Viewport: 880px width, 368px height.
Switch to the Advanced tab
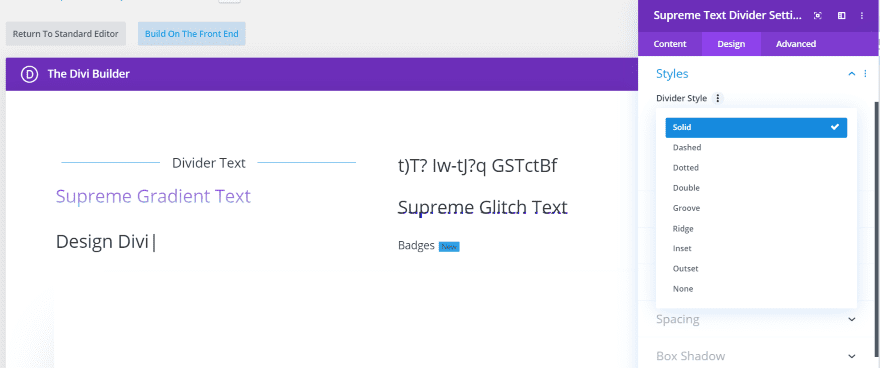[x=796, y=44]
